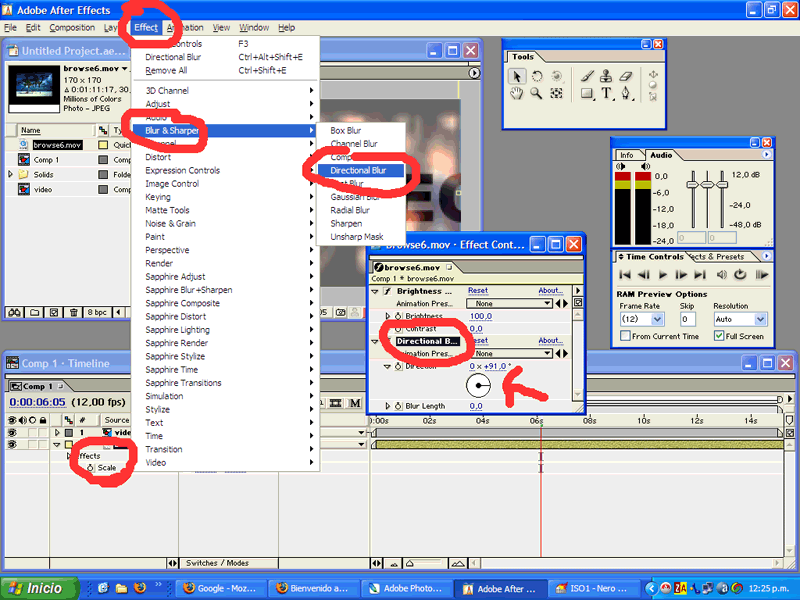Hide layer 1 video eye icon
Screen dimensions: 800x600
[x=12, y=433]
